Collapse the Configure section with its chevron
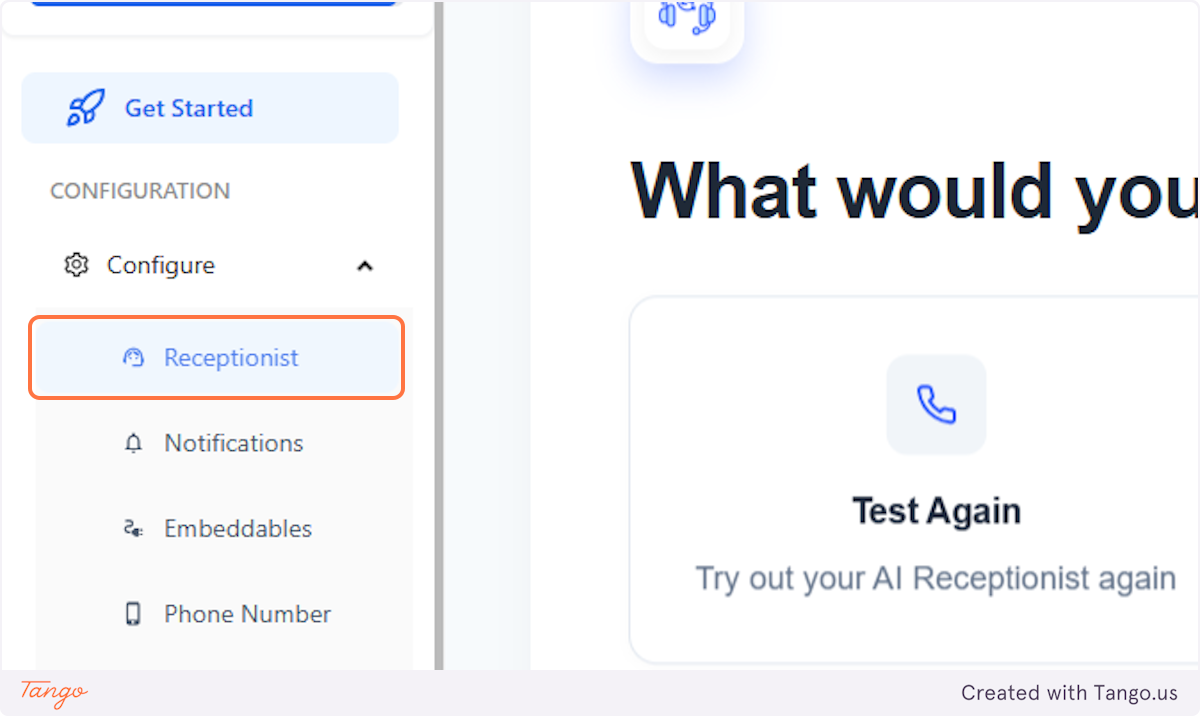The width and height of the screenshot is (1200, 716). pos(364,265)
